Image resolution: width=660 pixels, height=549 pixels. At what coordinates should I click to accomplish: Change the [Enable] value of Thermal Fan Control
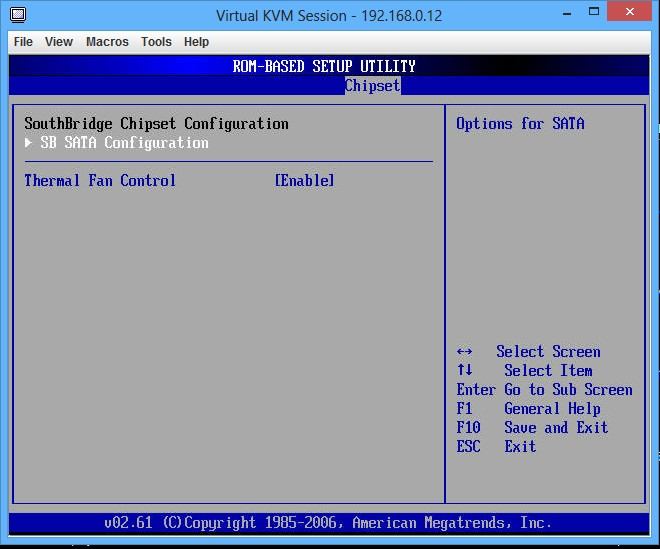(x=304, y=181)
